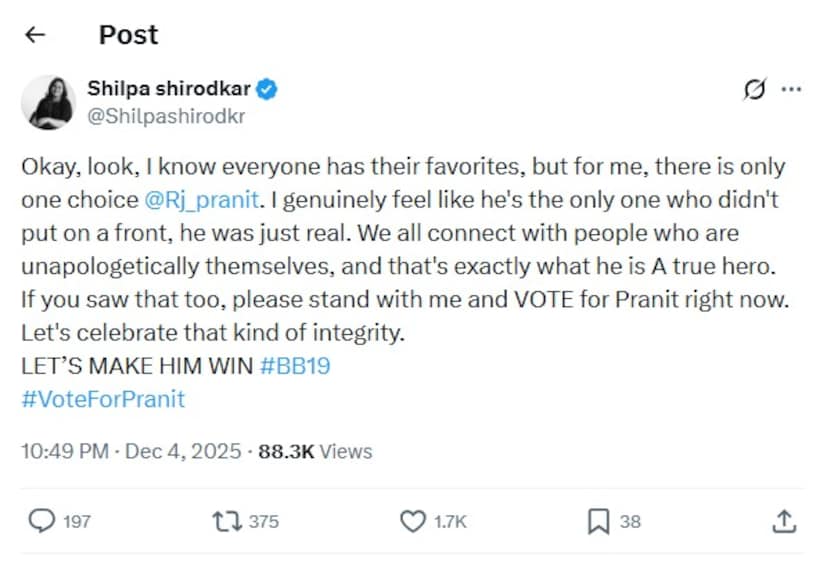Open the #VoteForPranit hashtag
Image resolution: width=827 pixels, height=561 pixels.
[103, 399]
